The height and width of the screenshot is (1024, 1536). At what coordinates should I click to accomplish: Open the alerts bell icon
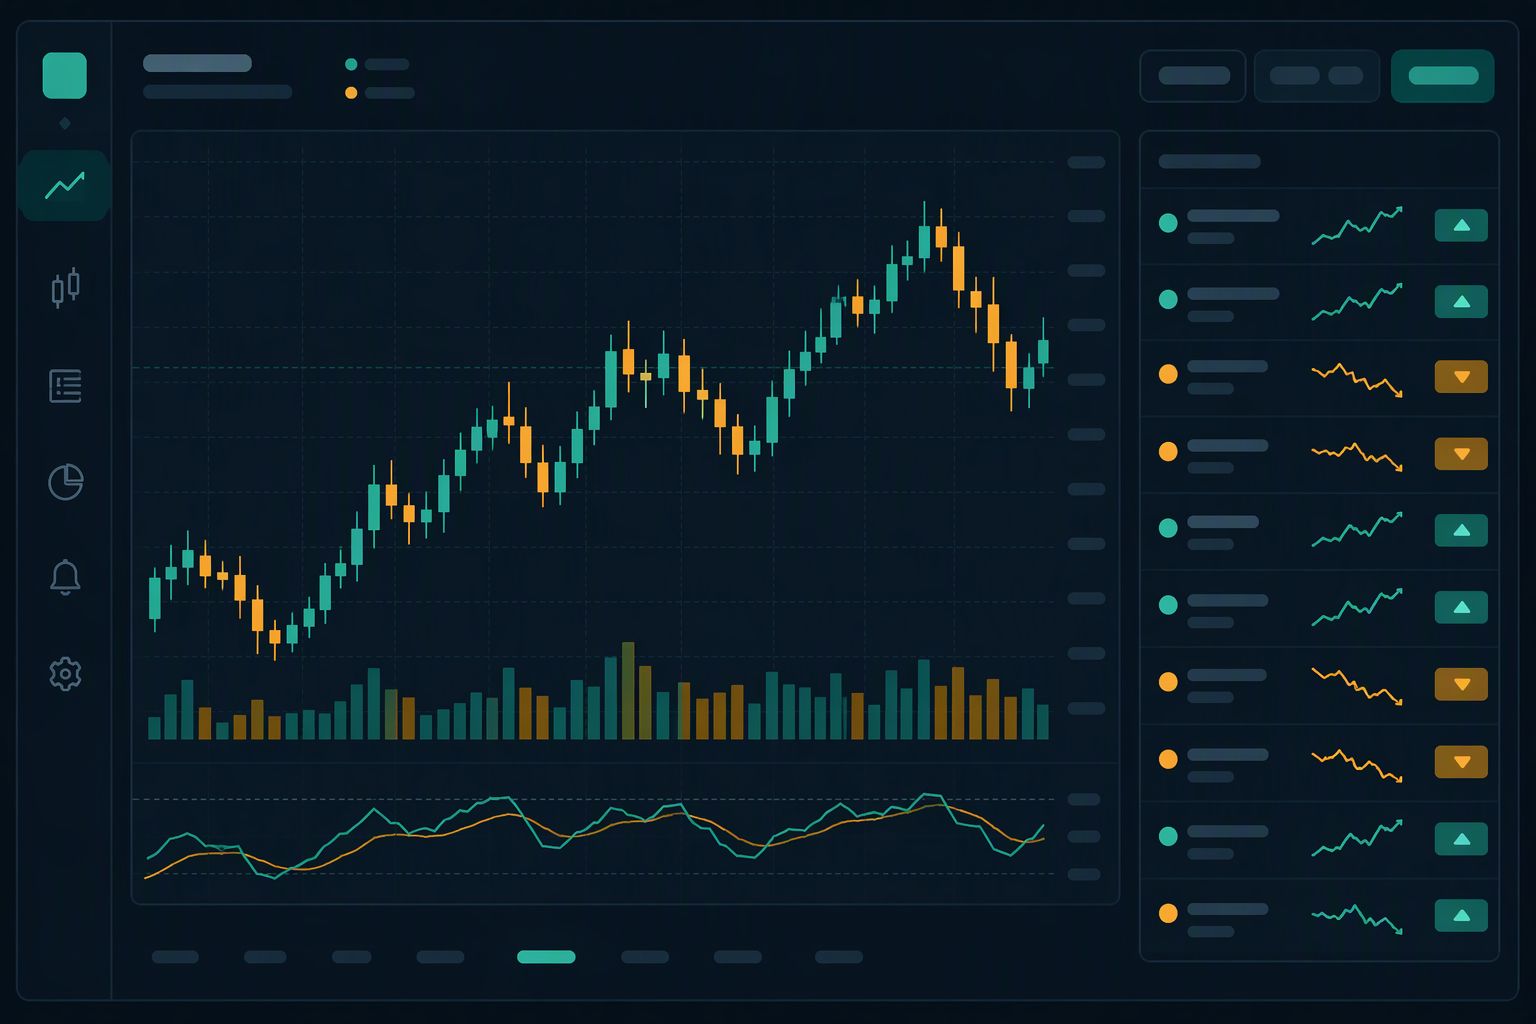(x=65, y=577)
